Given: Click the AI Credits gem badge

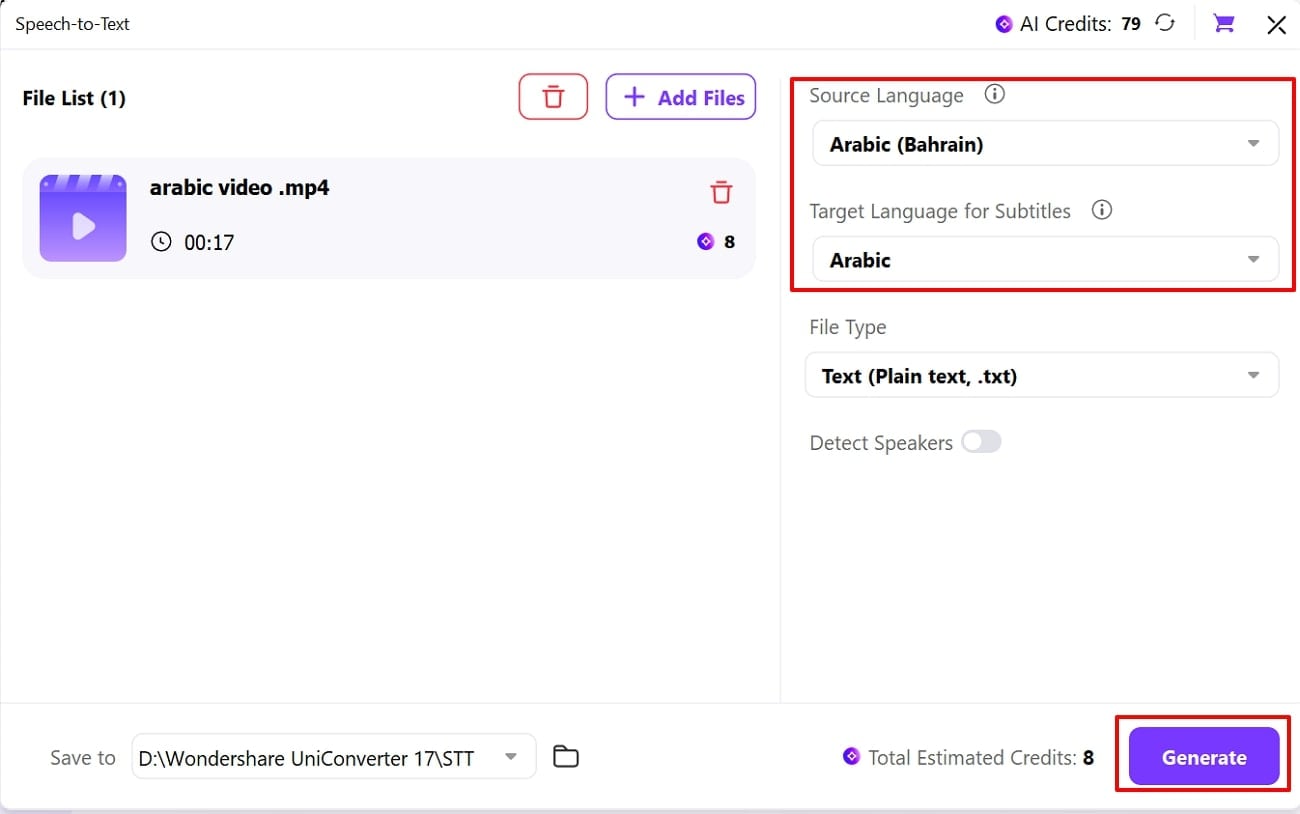Looking at the screenshot, I should (x=1003, y=23).
